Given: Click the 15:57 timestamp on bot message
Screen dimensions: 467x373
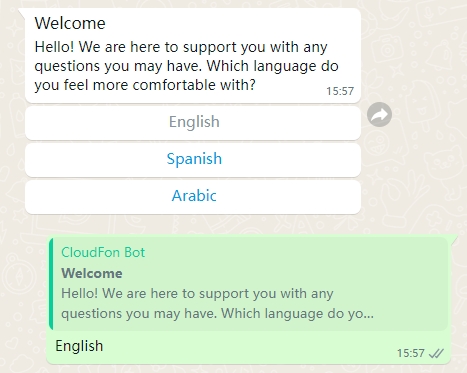Looking at the screenshot, I should pyautogui.click(x=340, y=91).
